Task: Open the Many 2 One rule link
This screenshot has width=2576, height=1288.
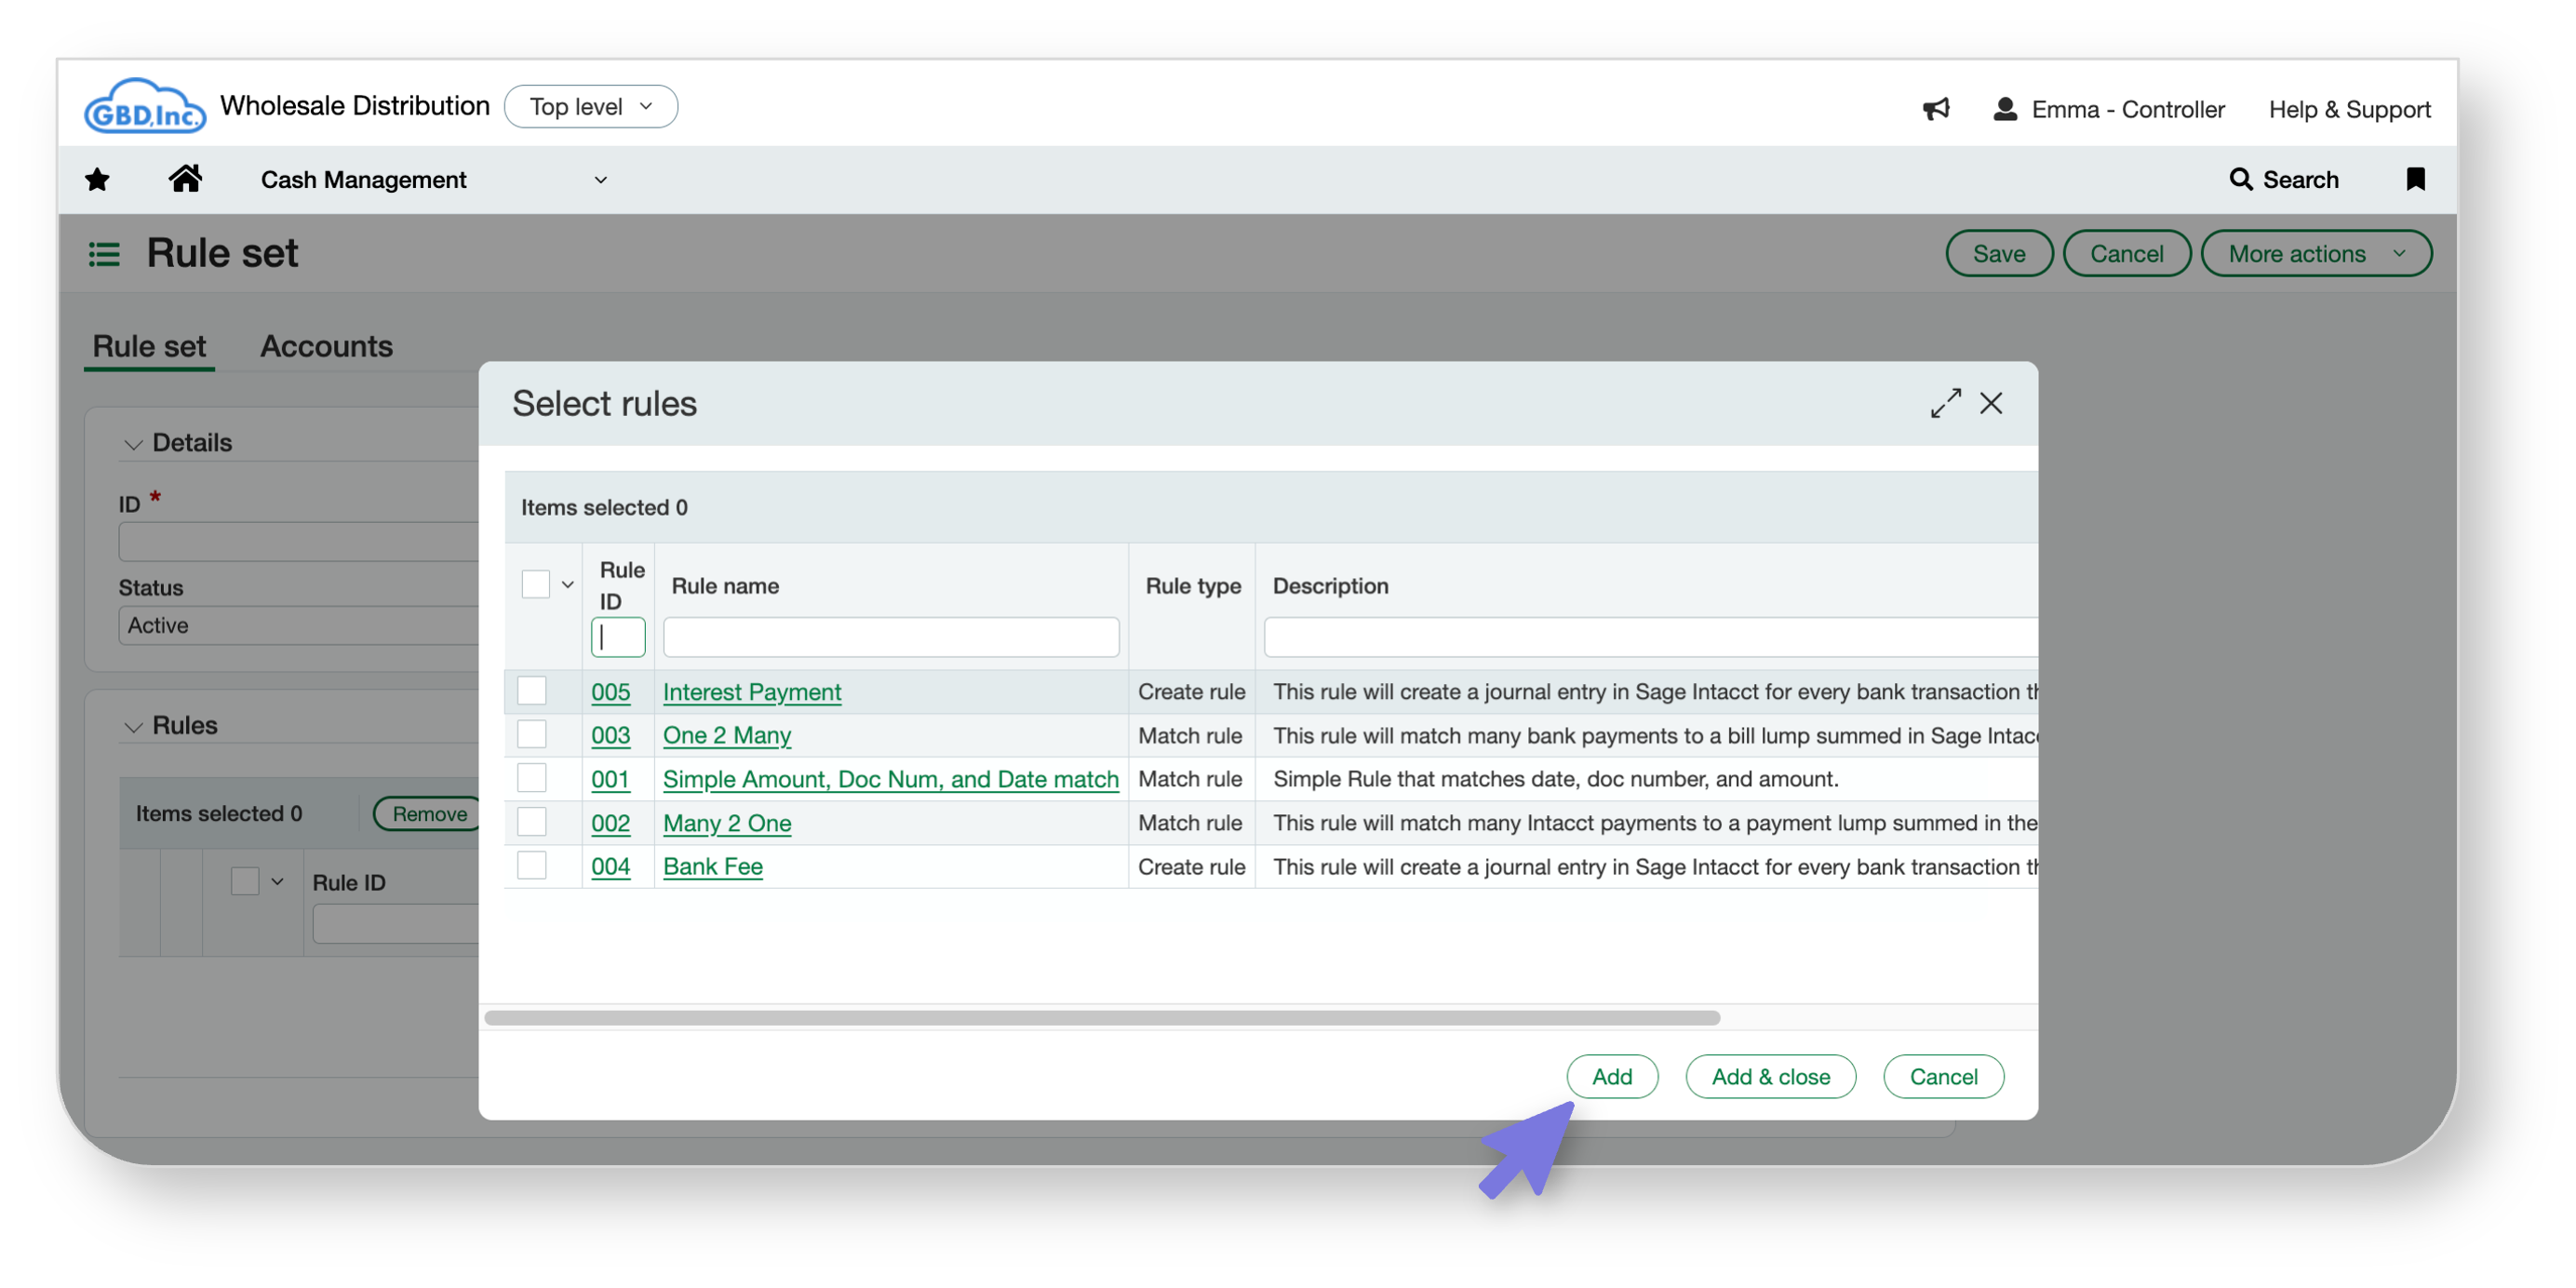Action: tap(727, 823)
